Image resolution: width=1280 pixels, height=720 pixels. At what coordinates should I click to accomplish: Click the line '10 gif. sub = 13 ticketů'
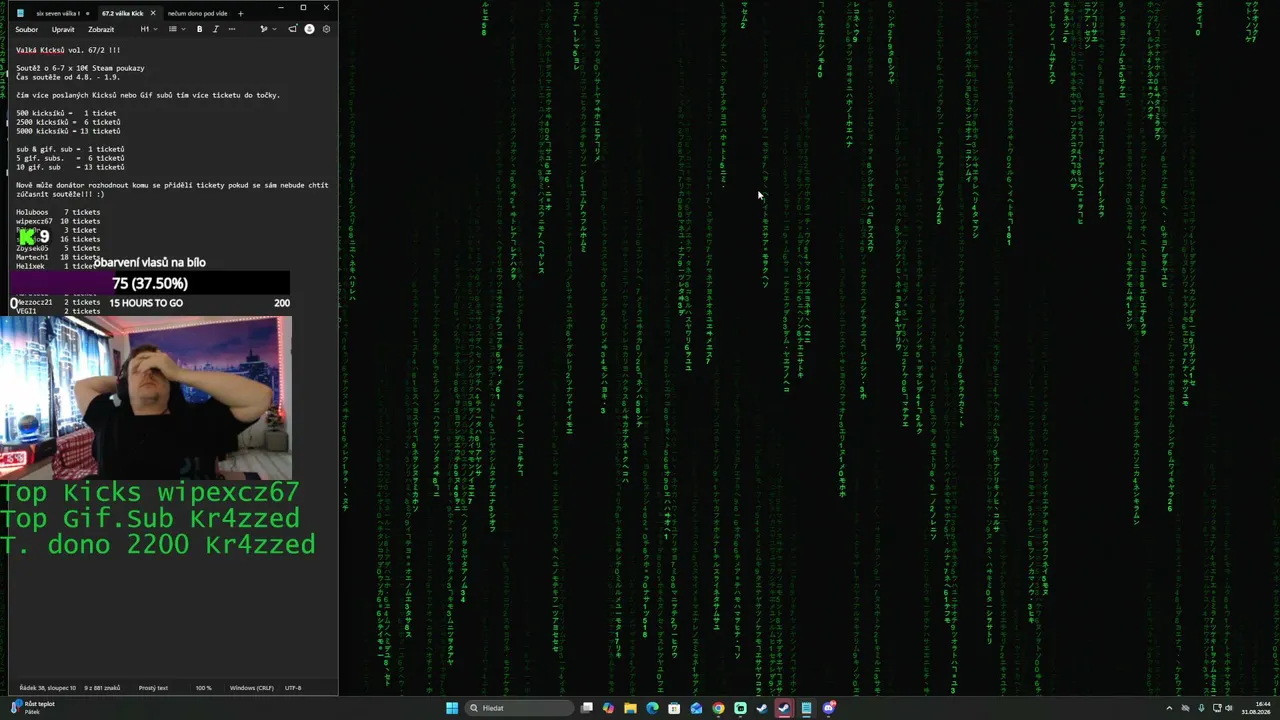pyautogui.click(x=70, y=167)
